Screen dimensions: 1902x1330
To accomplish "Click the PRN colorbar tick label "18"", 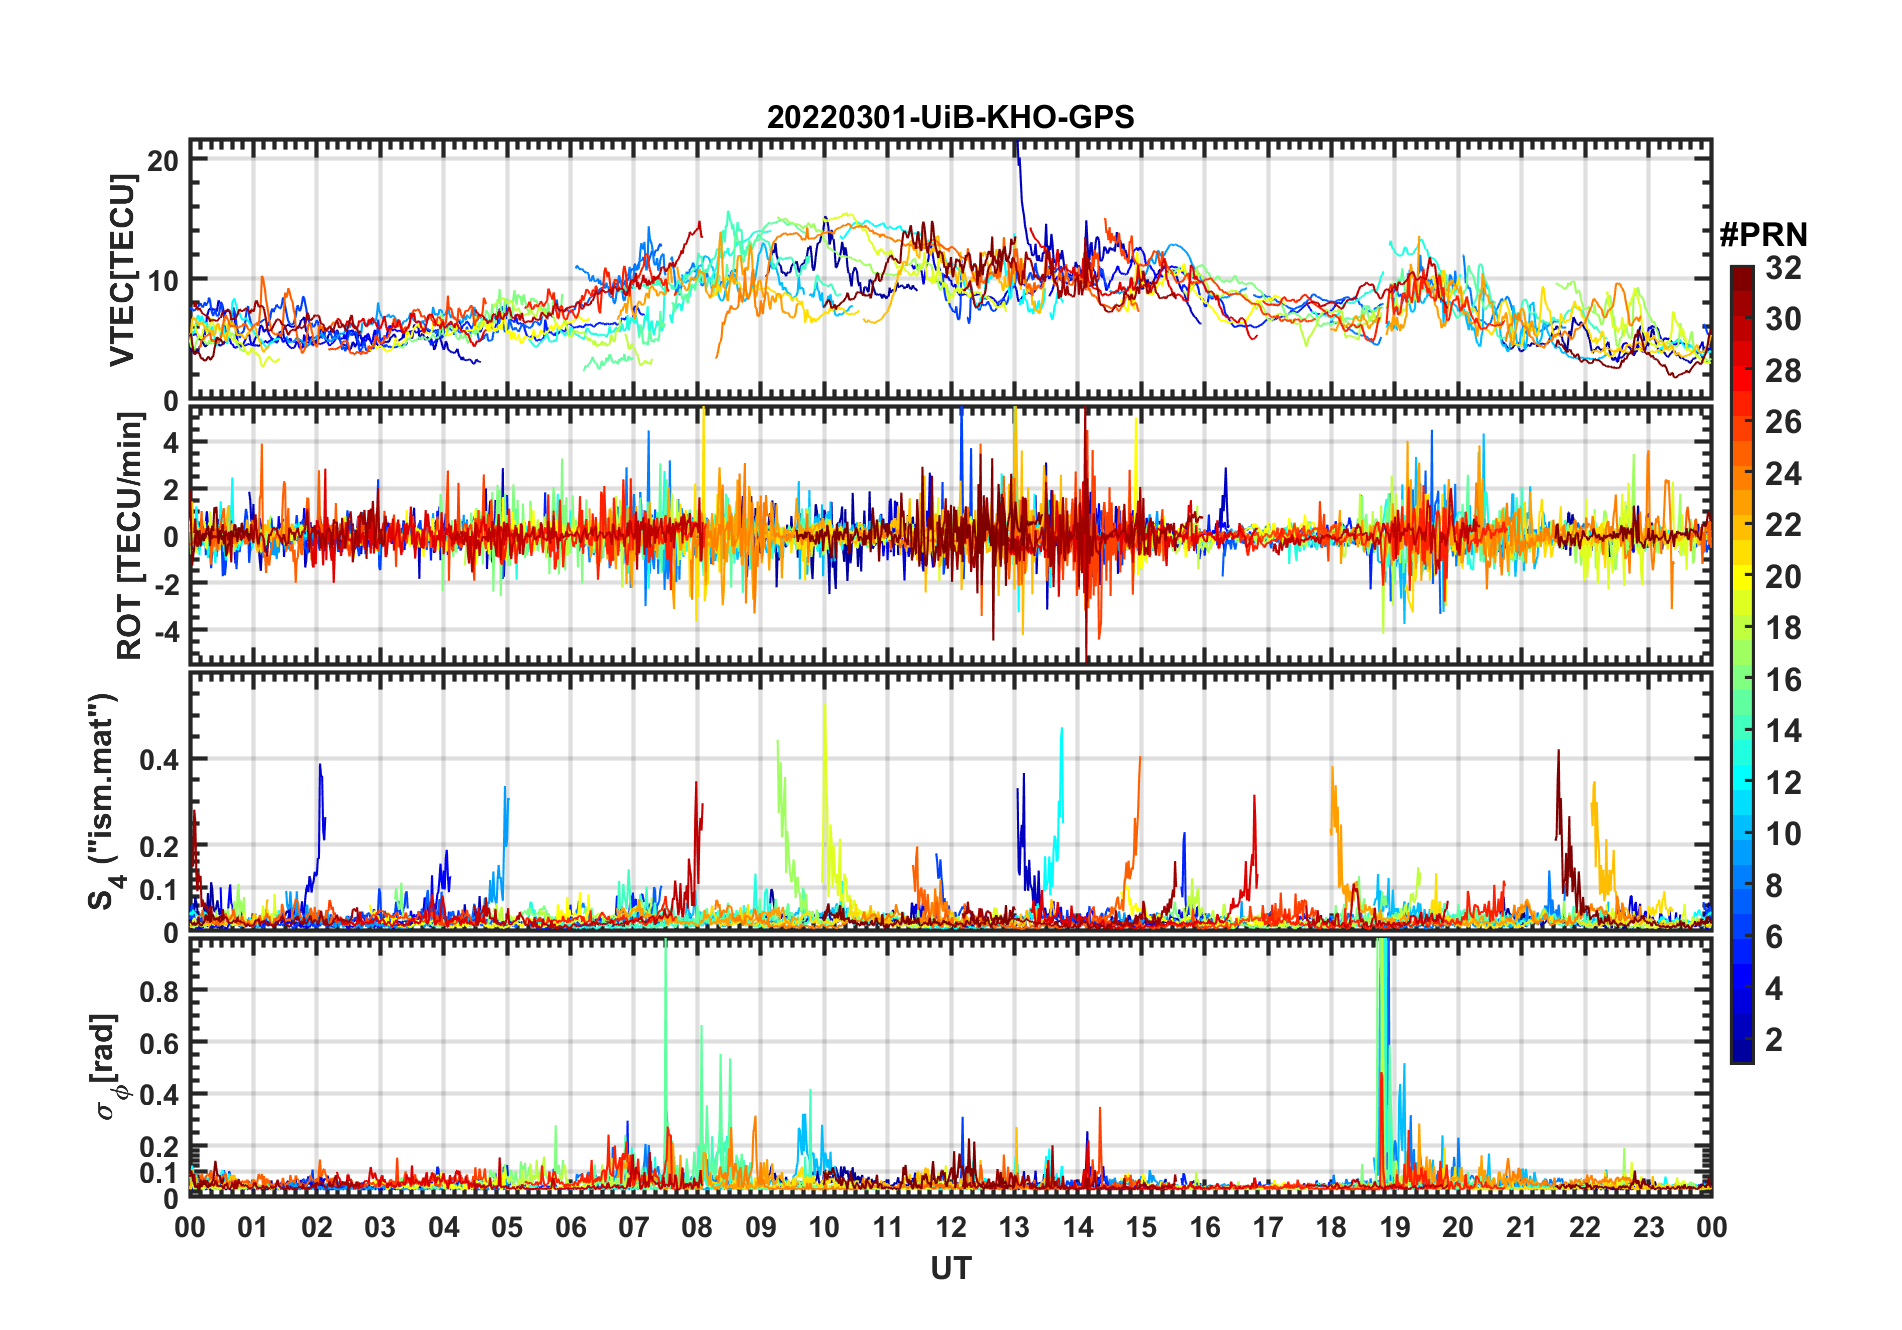I will tap(1783, 628).
